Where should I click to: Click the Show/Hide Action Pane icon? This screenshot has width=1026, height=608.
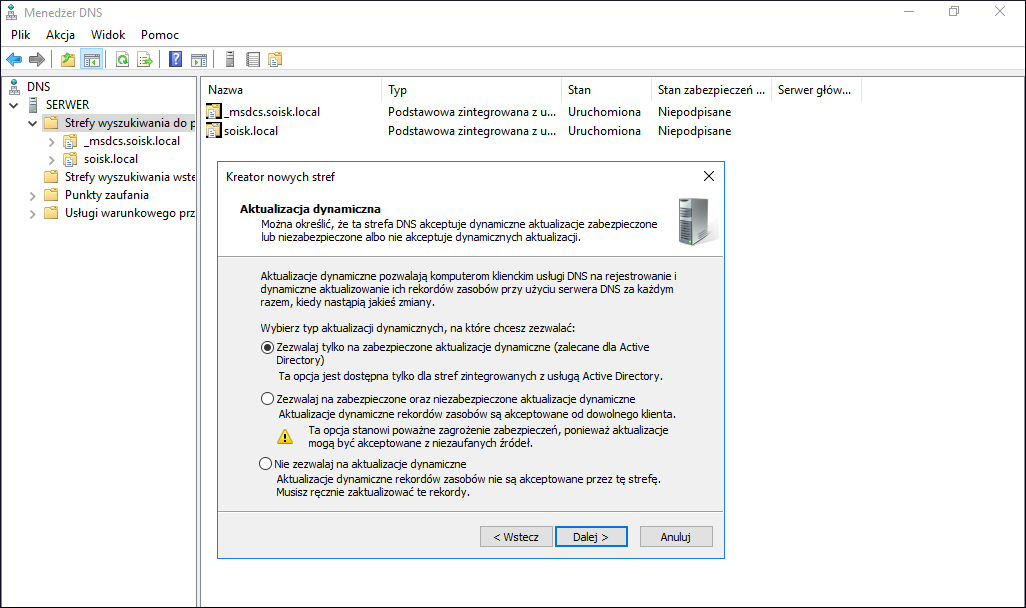pyautogui.click(x=199, y=60)
